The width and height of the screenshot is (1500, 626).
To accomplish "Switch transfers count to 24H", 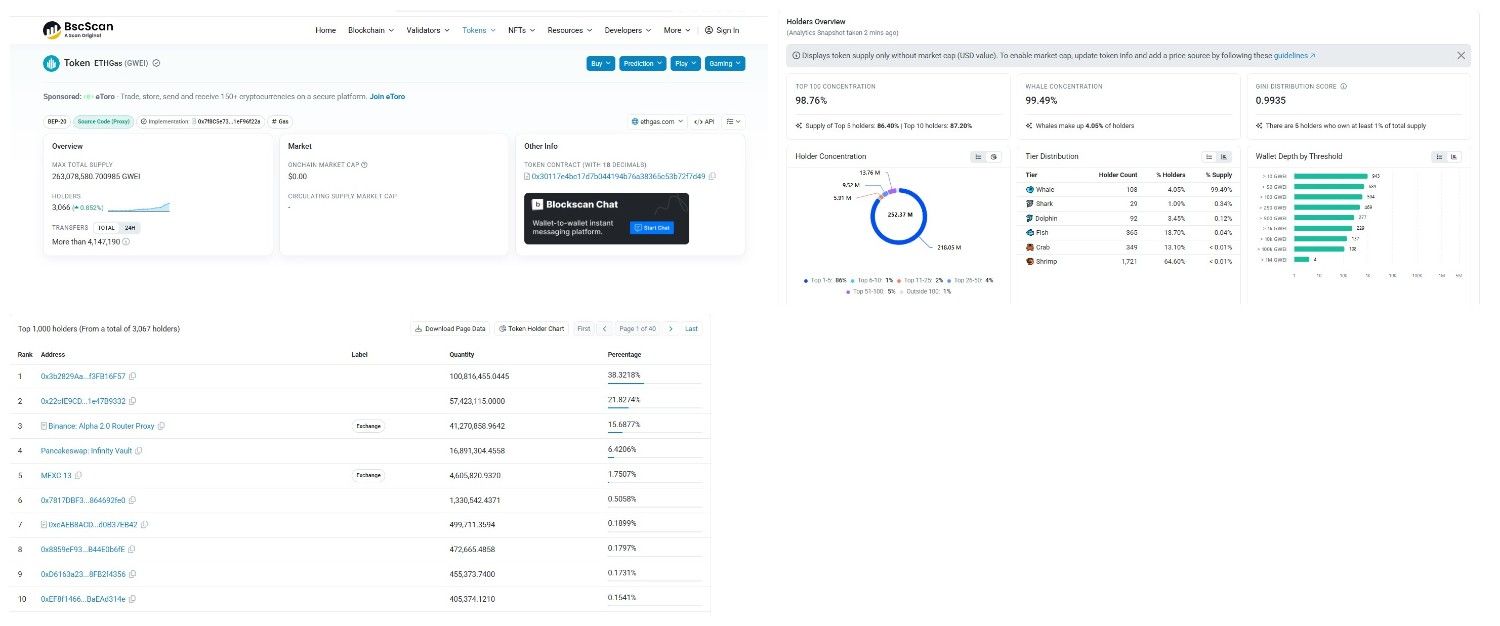I will click(x=131, y=228).
